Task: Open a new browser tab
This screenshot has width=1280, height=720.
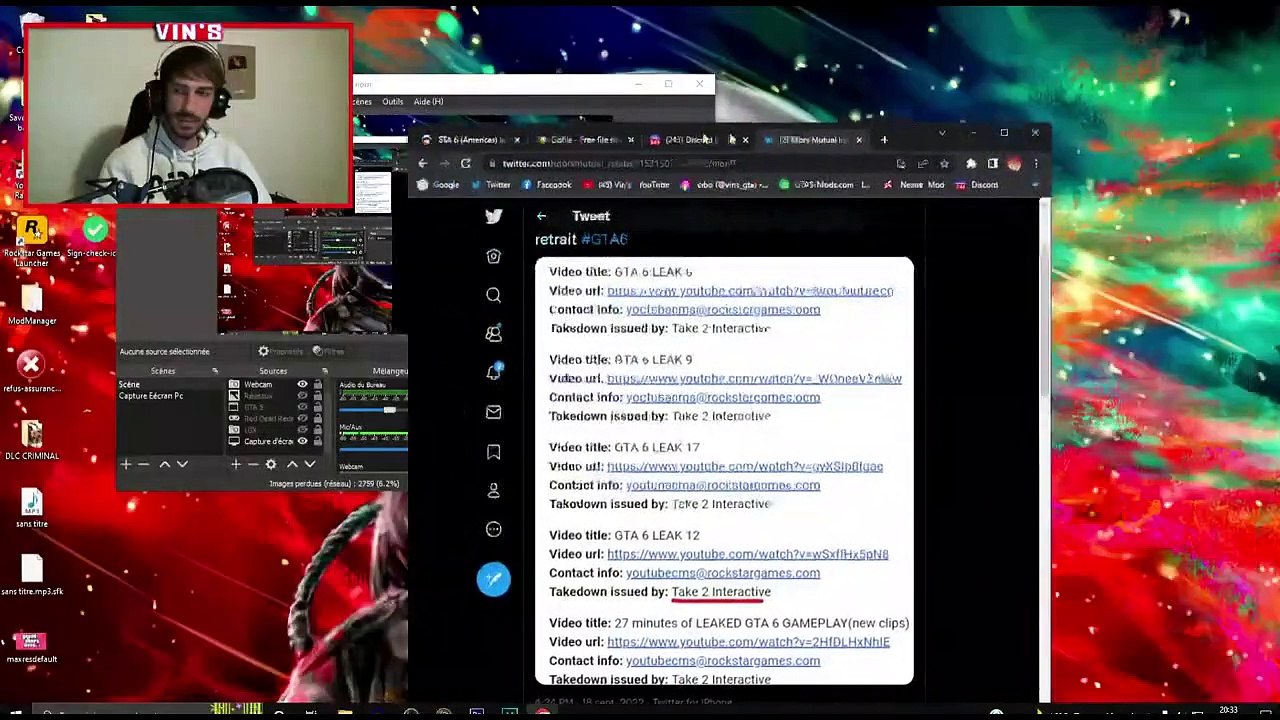Action: [884, 140]
